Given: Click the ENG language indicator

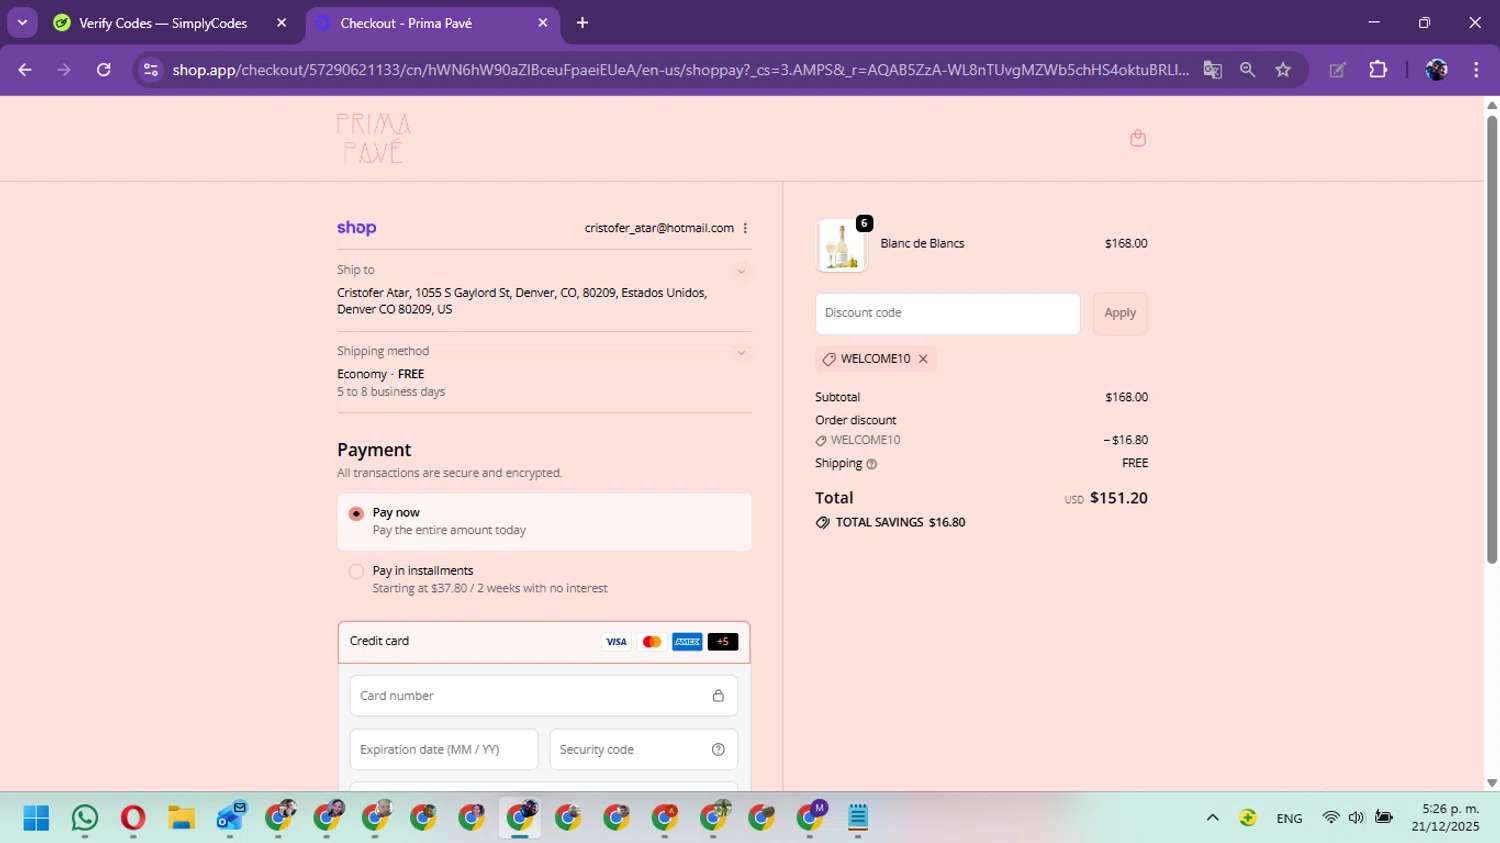Looking at the screenshot, I should click(1289, 819).
